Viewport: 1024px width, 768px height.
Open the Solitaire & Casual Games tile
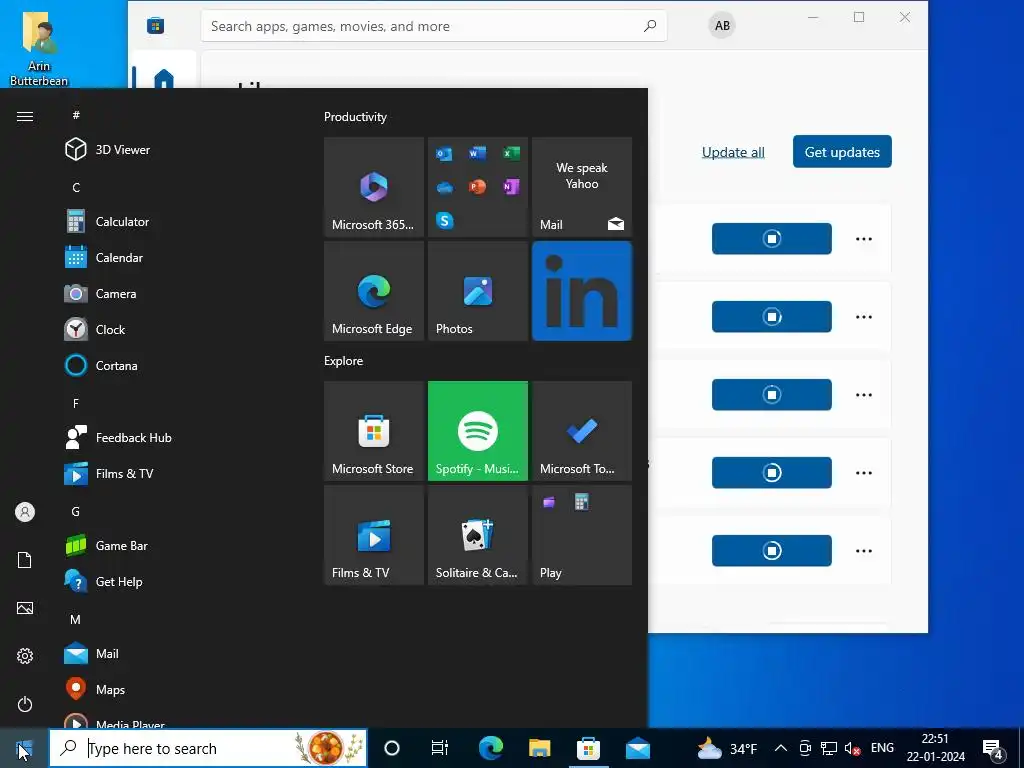point(477,535)
